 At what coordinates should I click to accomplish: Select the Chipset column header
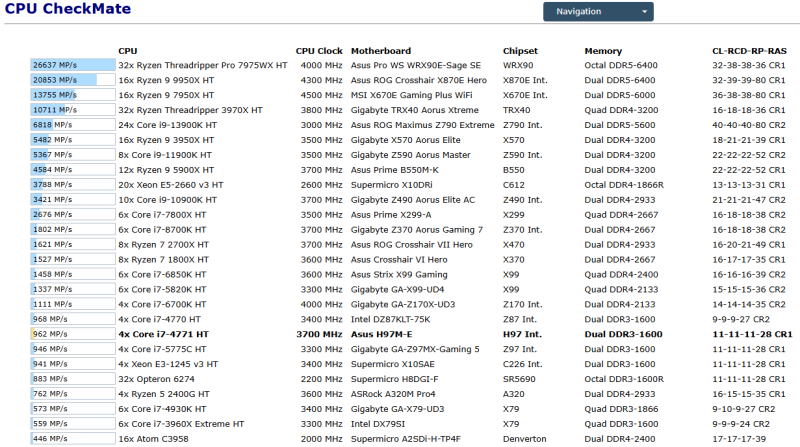pos(520,51)
